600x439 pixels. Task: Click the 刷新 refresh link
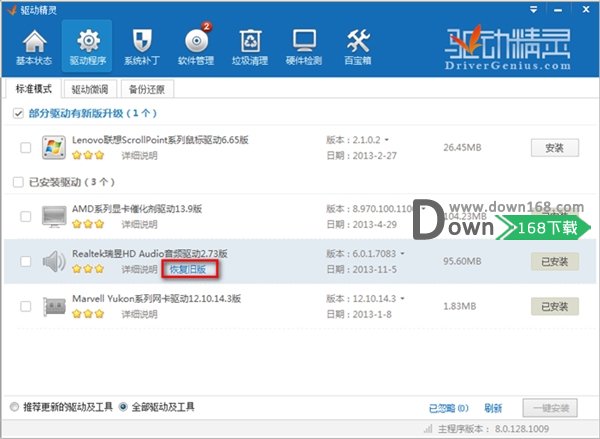click(493, 408)
